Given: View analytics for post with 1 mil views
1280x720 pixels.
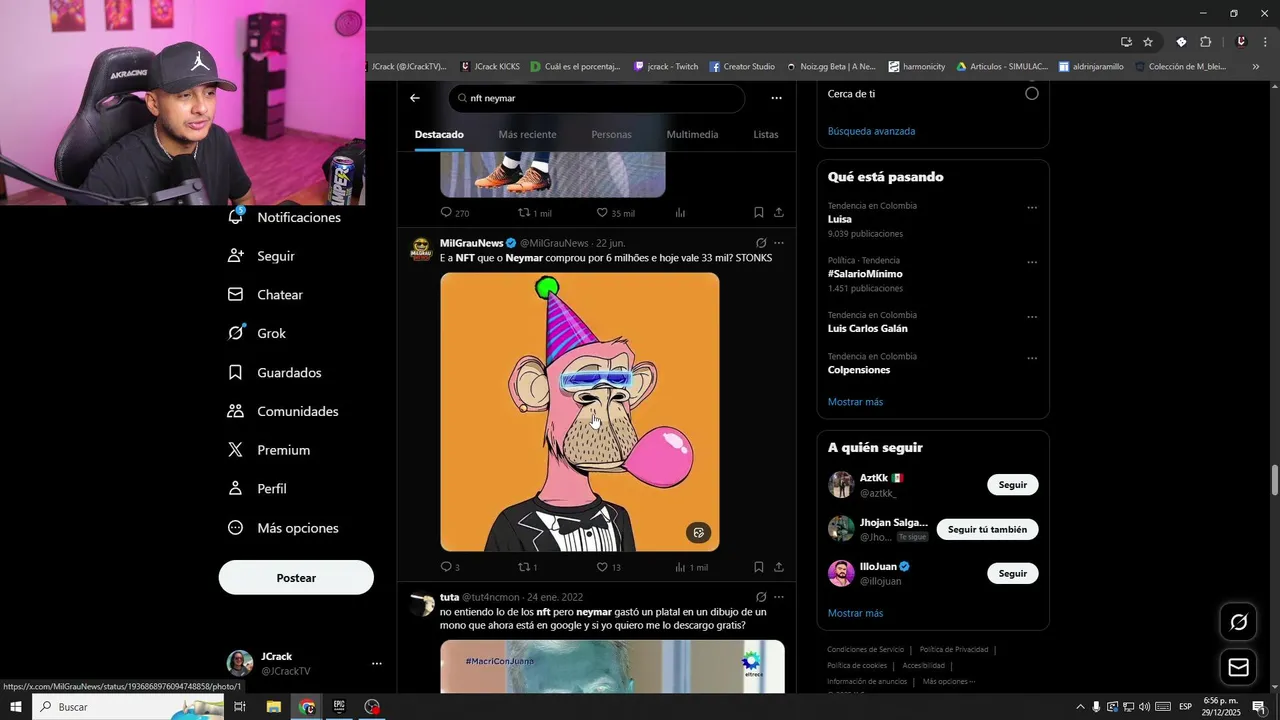Looking at the screenshot, I should 691,567.
